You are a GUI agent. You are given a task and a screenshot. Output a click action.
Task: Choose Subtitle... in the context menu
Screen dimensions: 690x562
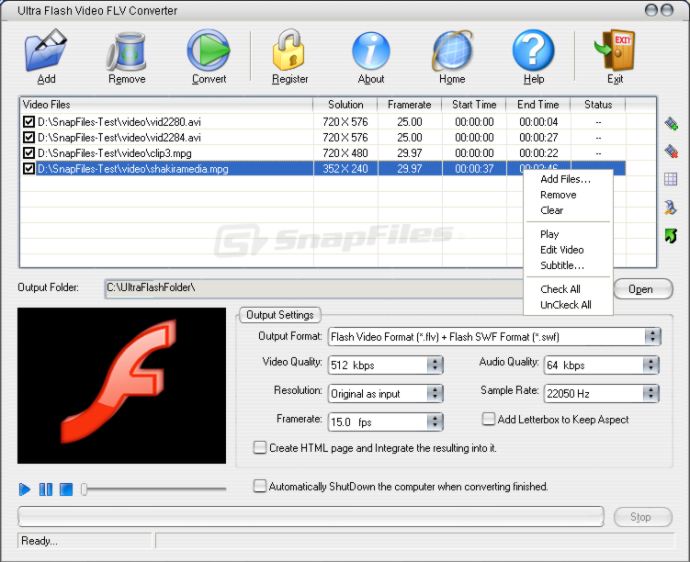pyautogui.click(x=562, y=265)
